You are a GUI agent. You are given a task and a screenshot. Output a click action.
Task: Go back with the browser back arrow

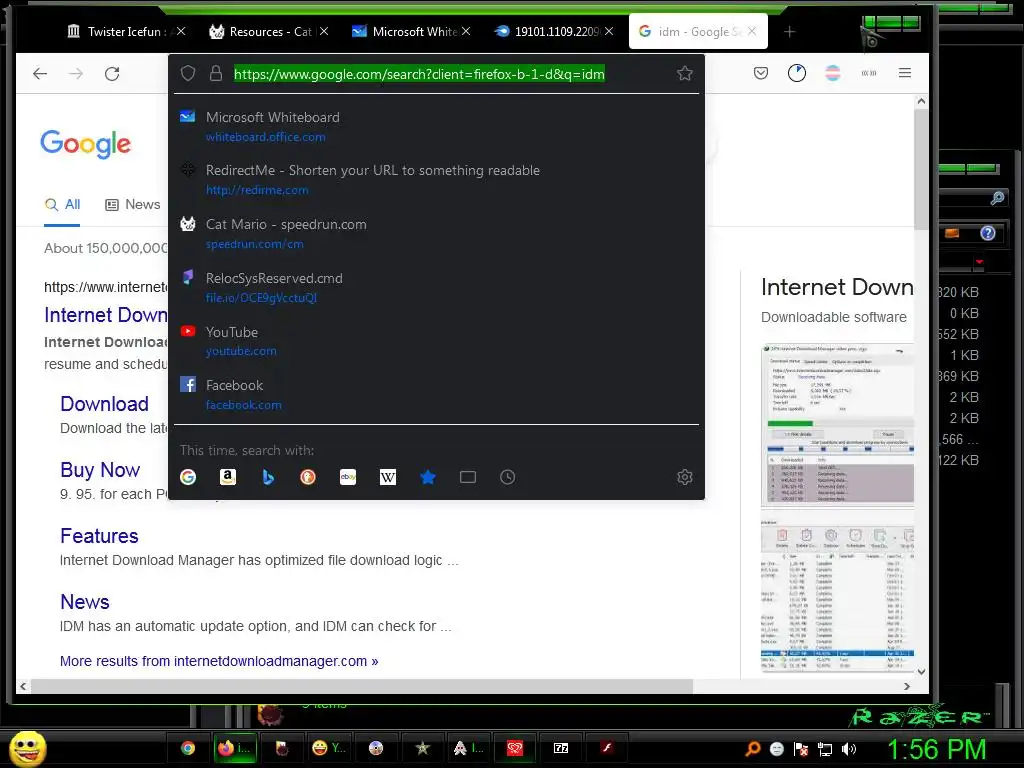pyautogui.click(x=40, y=74)
